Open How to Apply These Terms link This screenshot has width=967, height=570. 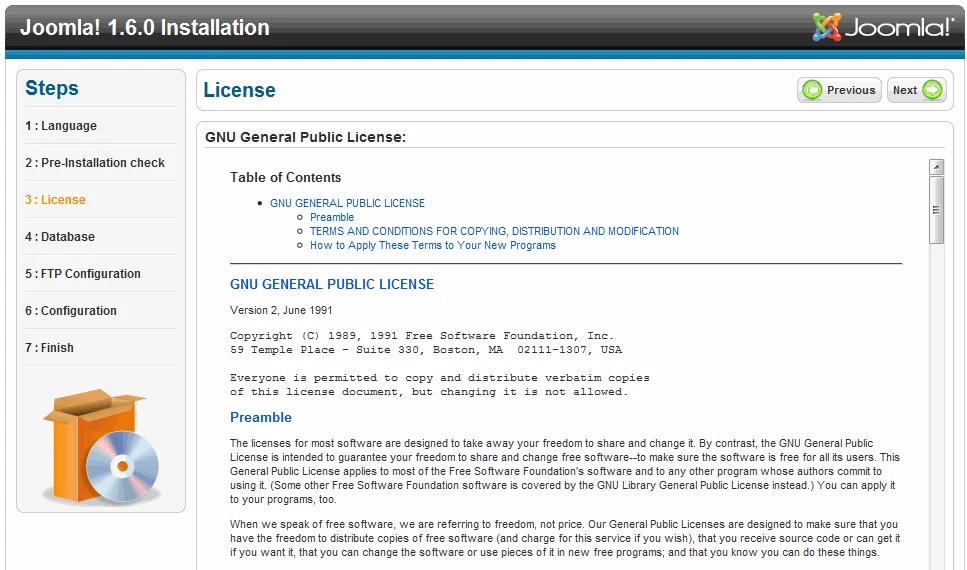pyautogui.click(x=432, y=246)
